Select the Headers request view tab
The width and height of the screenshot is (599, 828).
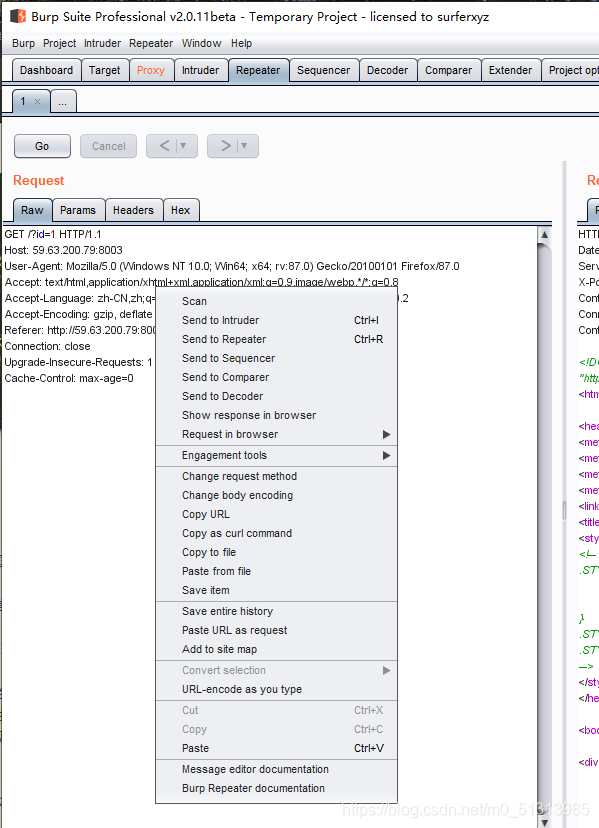pos(133,210)
